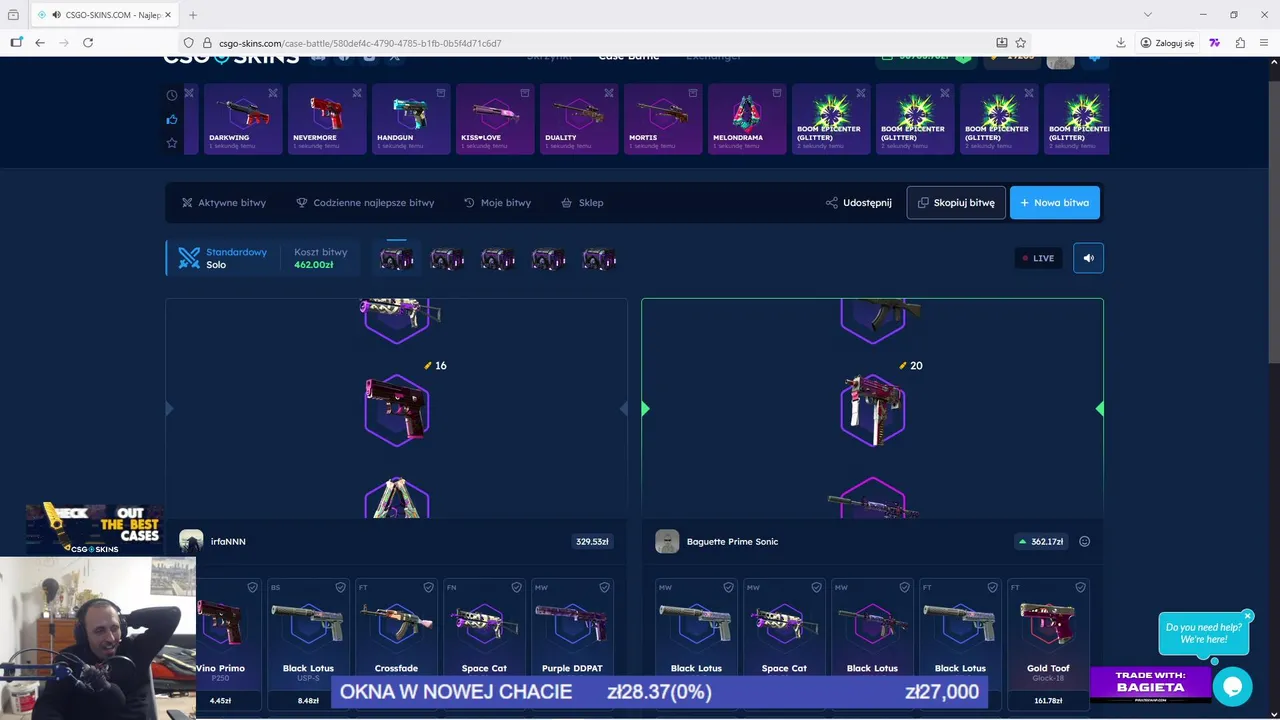Click shield check on irfaNNN's Space Cat card

point(516,587)
